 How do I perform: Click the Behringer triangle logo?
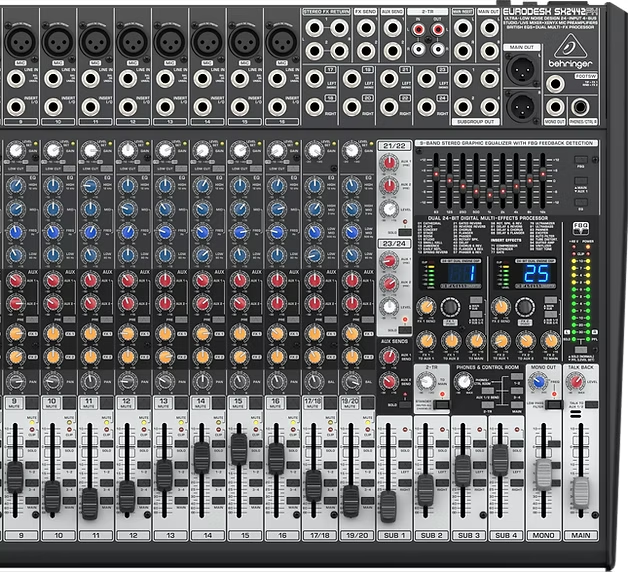click(x=571, y=46)
